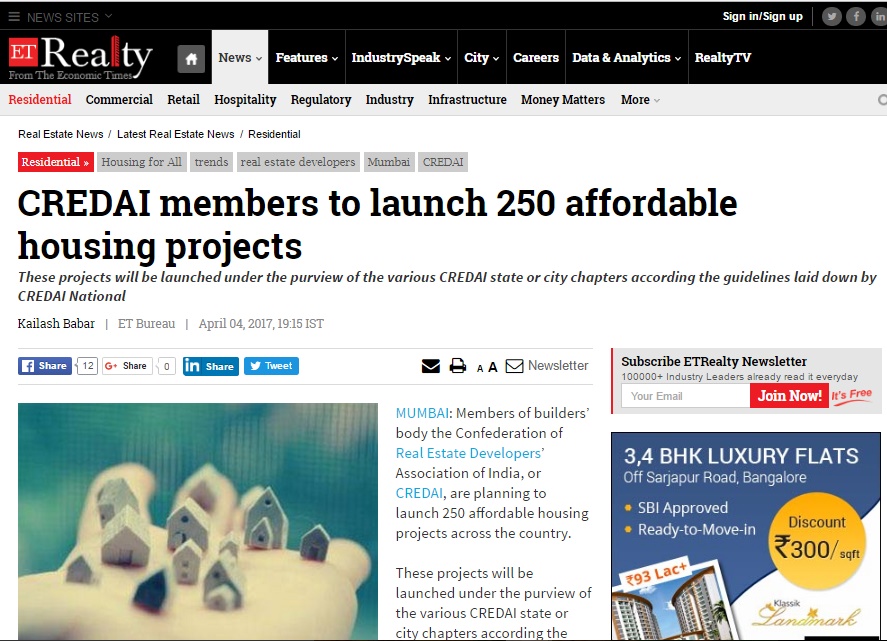Click the home icon in navigation bar
Screen dimensions: 887x641
coord(191,59)
